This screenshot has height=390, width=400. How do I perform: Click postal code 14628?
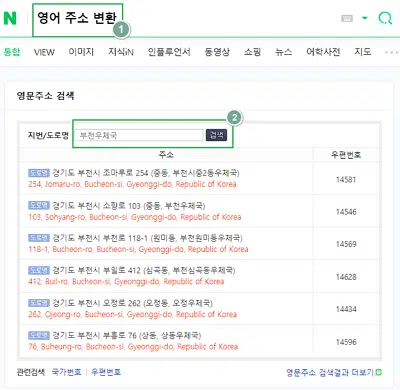click(x=346, y=277)
